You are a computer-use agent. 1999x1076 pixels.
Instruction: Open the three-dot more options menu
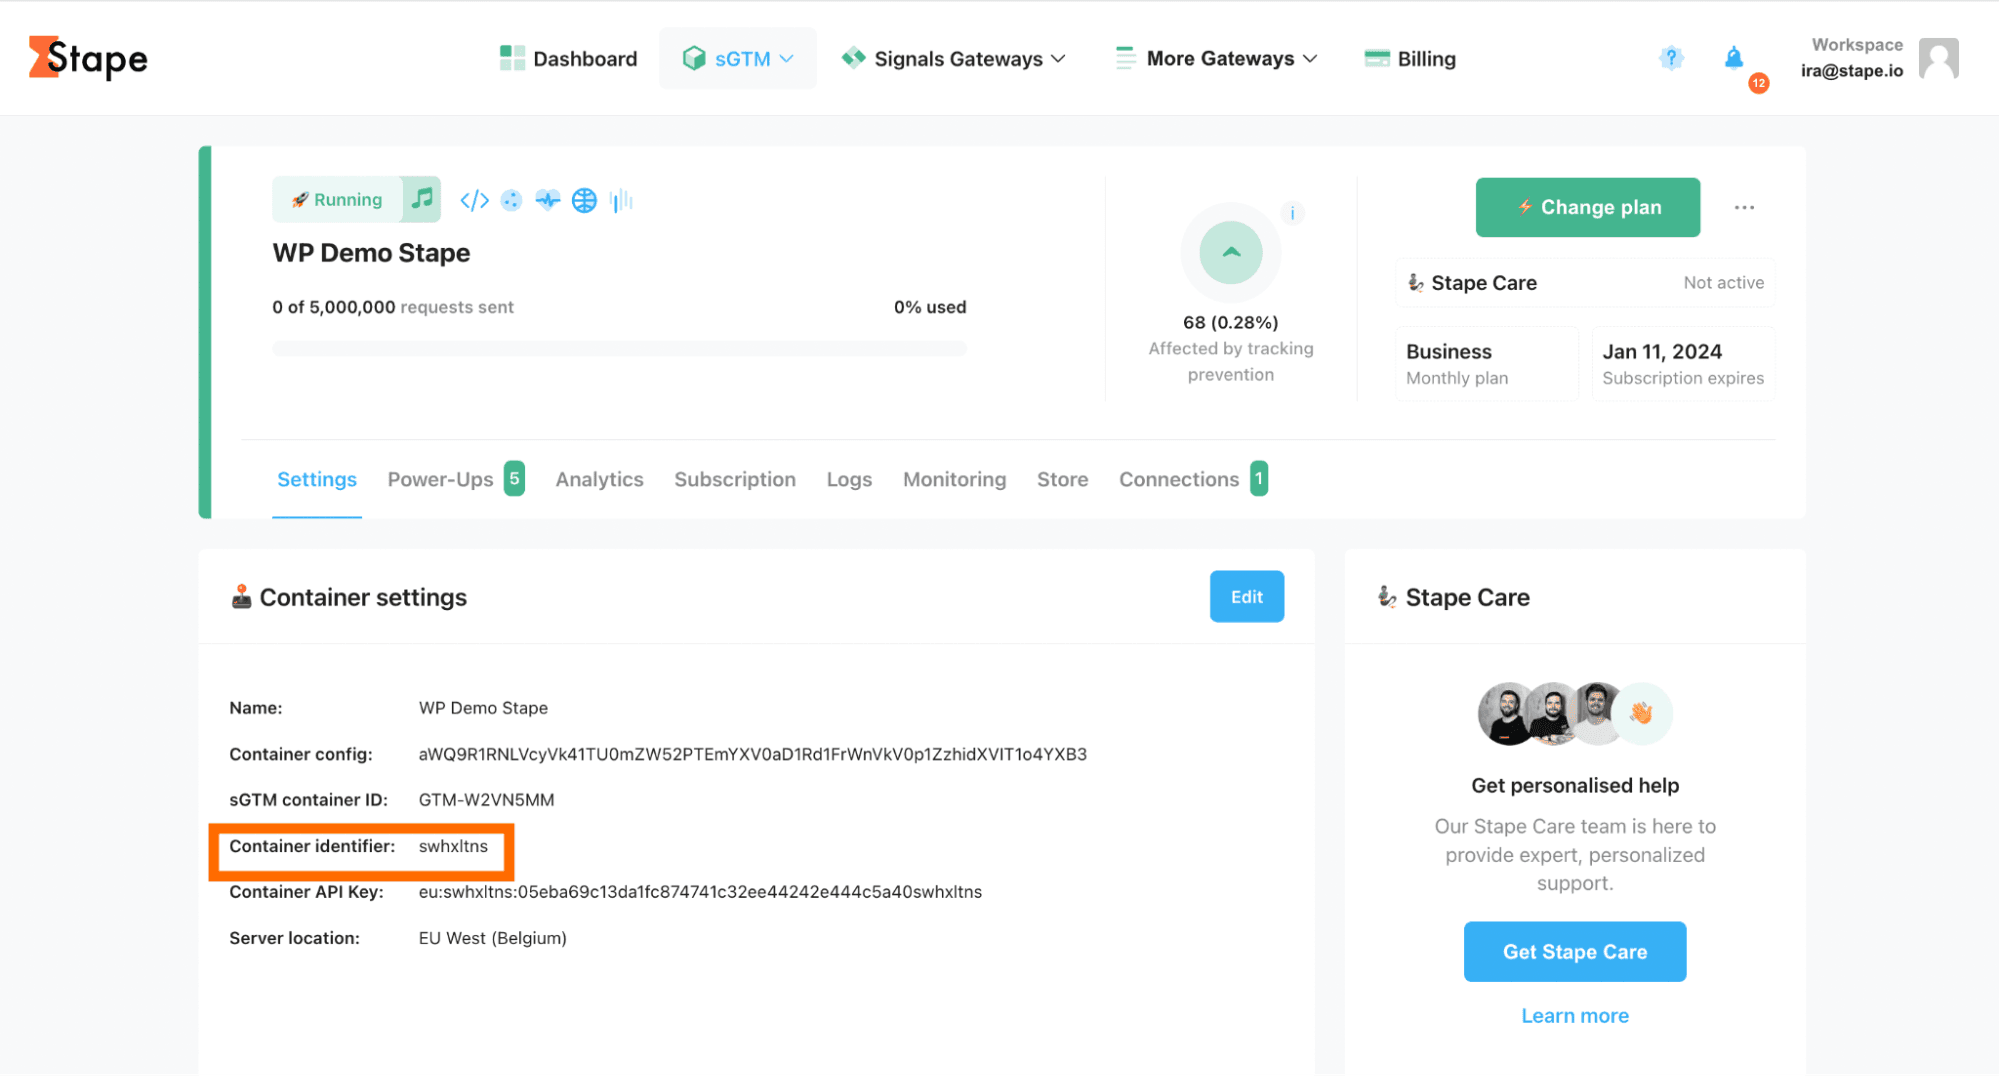pos(1744,207)
